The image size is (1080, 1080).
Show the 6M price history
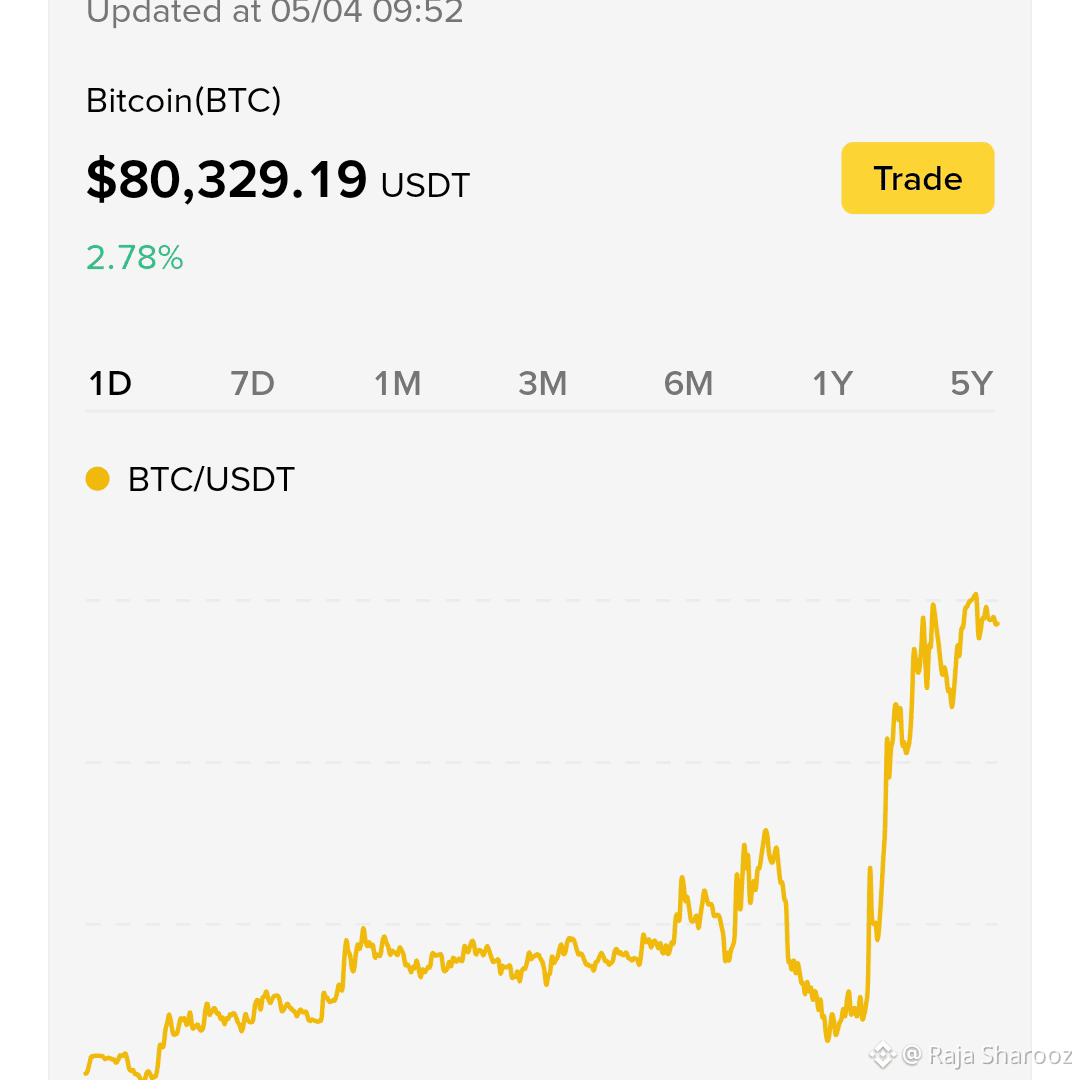click(x=688, y=384)
